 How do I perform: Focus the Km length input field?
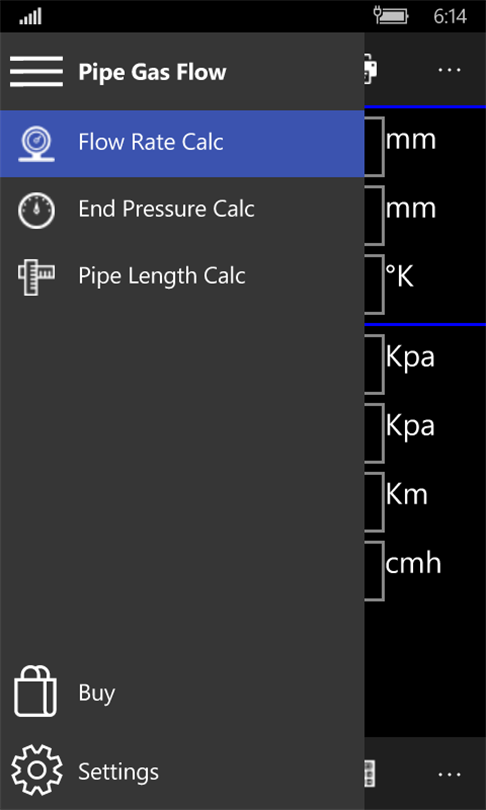click(x=374, y=502)
